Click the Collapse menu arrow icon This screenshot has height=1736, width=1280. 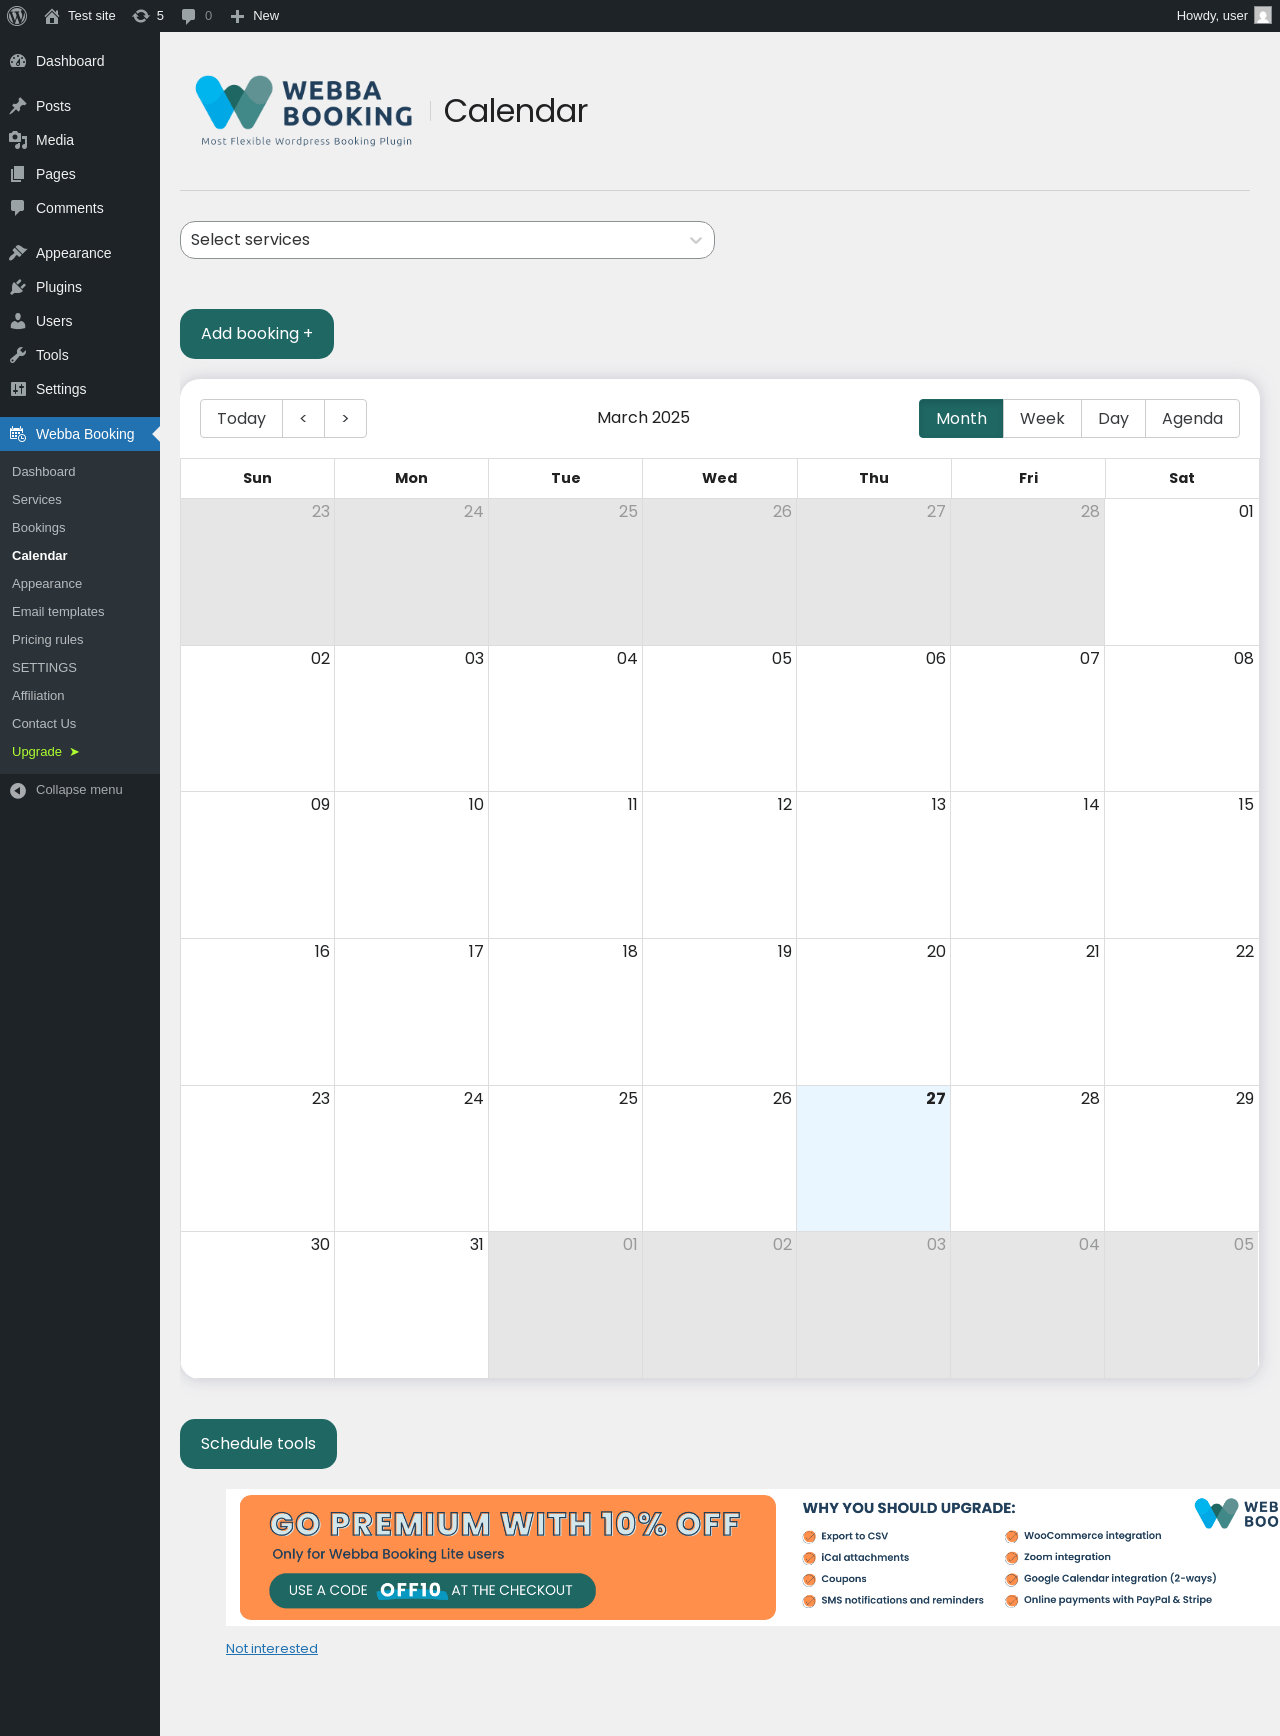(x=18, y=791)
